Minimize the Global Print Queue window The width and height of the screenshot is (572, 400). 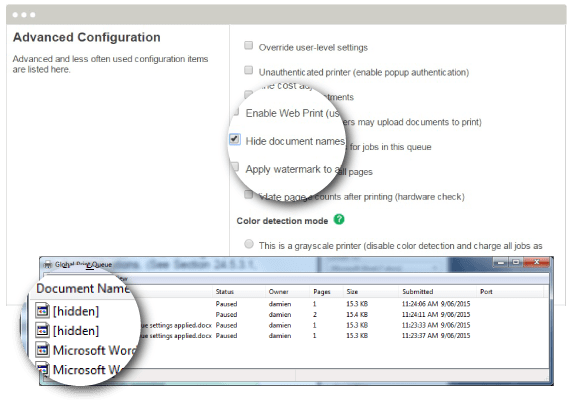501,262
